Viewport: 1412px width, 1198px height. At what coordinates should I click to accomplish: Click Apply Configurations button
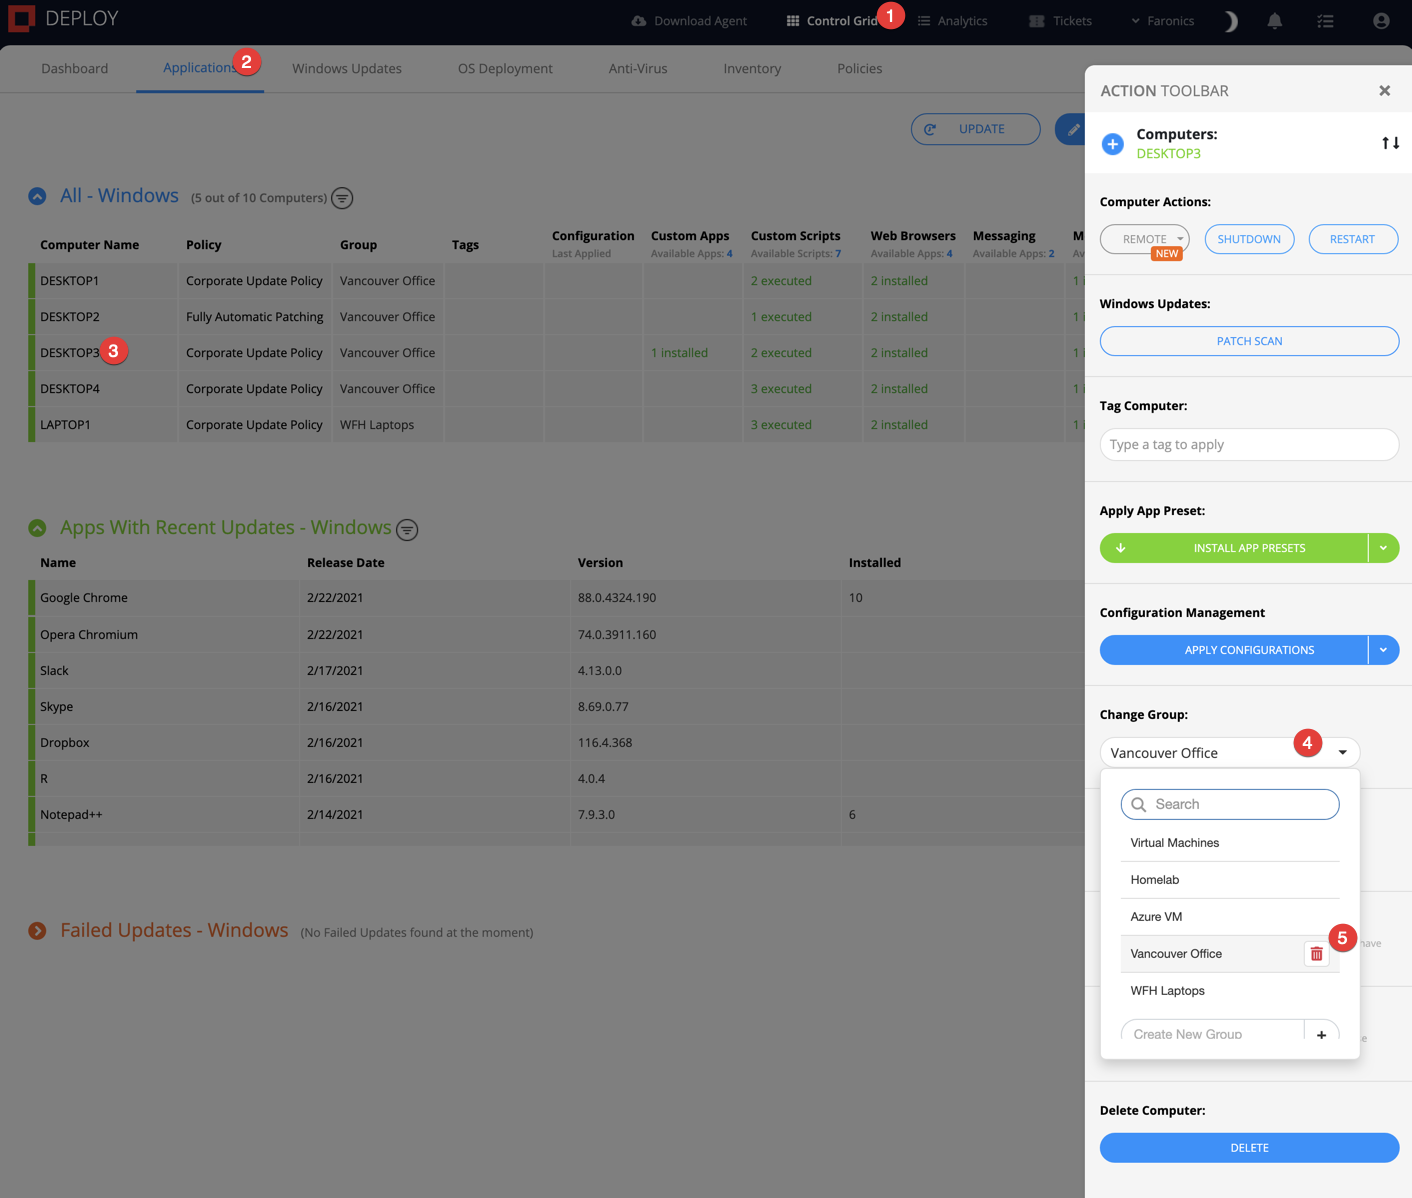click(1234, 650)
